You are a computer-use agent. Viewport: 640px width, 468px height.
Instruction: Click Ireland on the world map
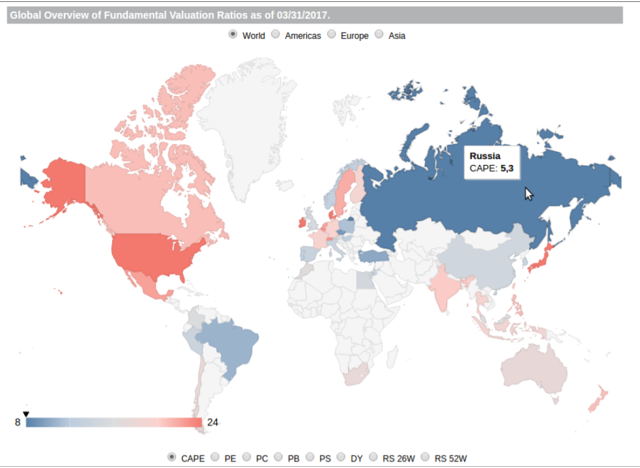(302, 222)
